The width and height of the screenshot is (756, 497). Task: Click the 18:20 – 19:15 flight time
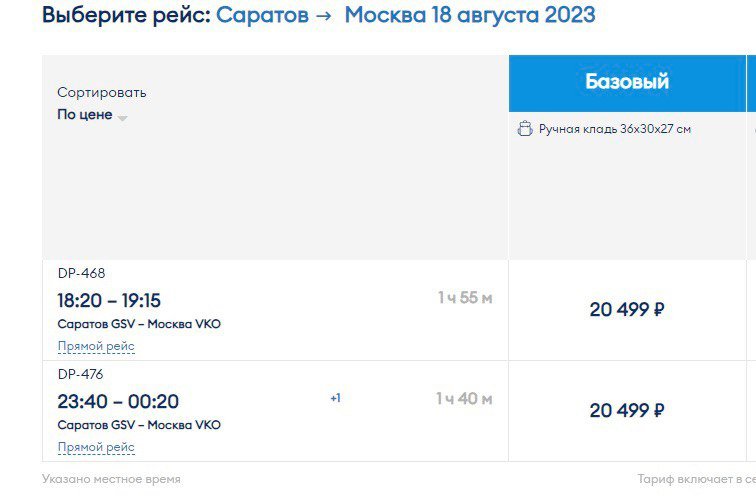pos(109,300)
